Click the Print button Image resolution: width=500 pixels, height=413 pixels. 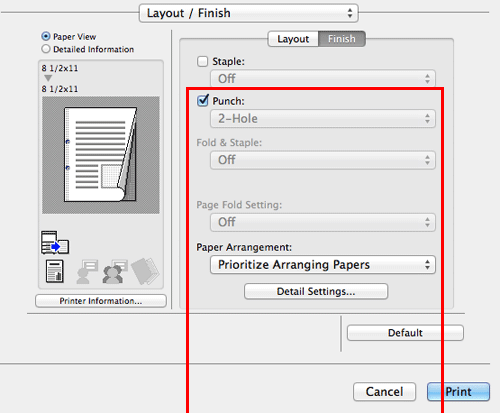(x=458, y=392)
